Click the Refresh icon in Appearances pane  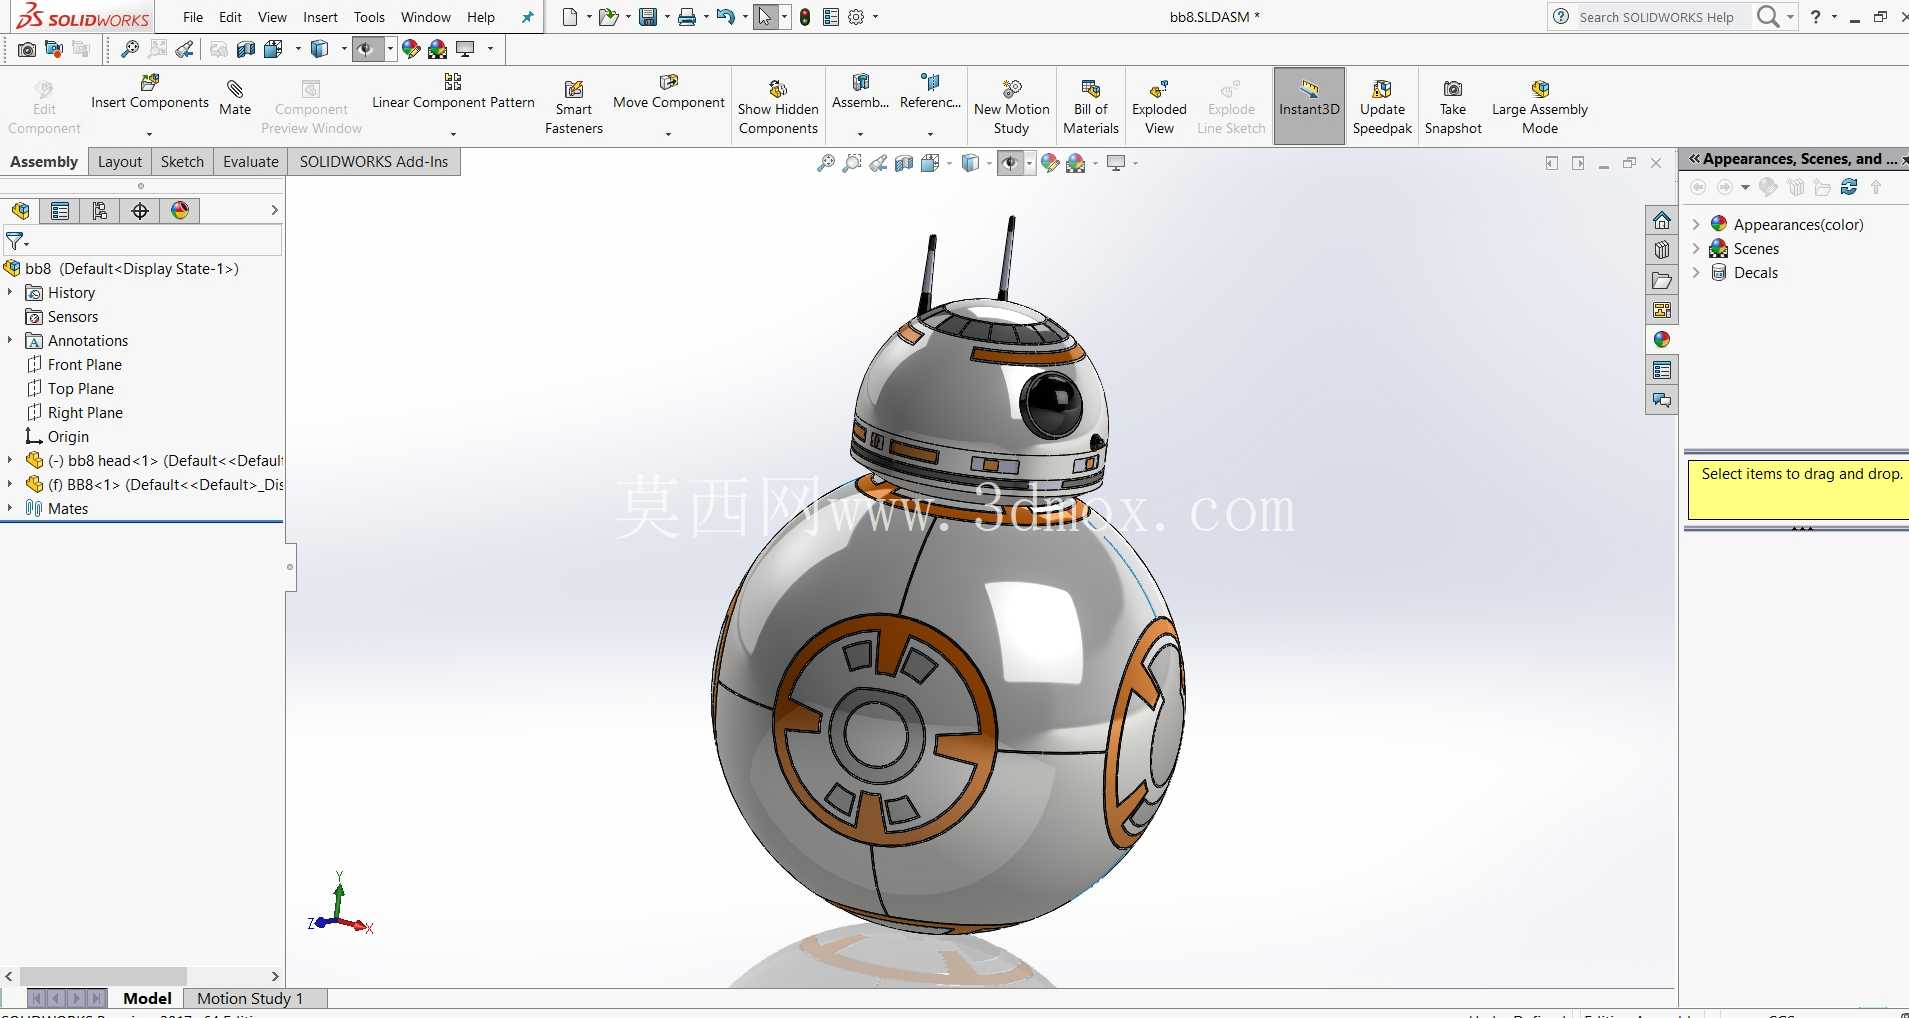coord(1849,187)
